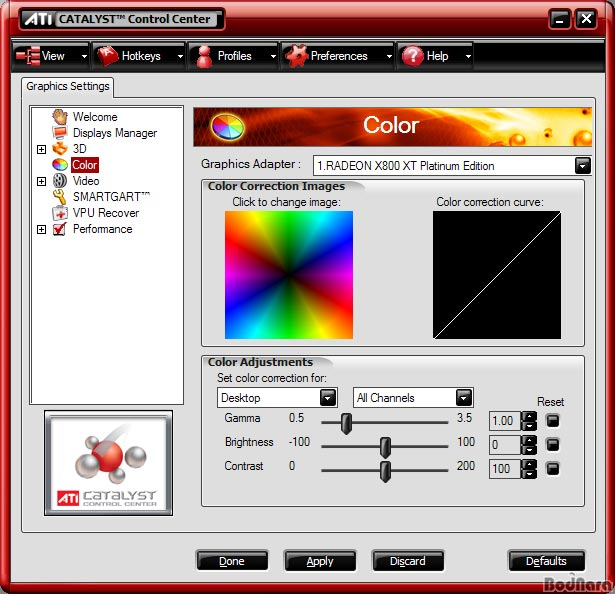615x594 pixels.
Task: Click the 3D cube icon in tree
Action: (x=60, y=149)
